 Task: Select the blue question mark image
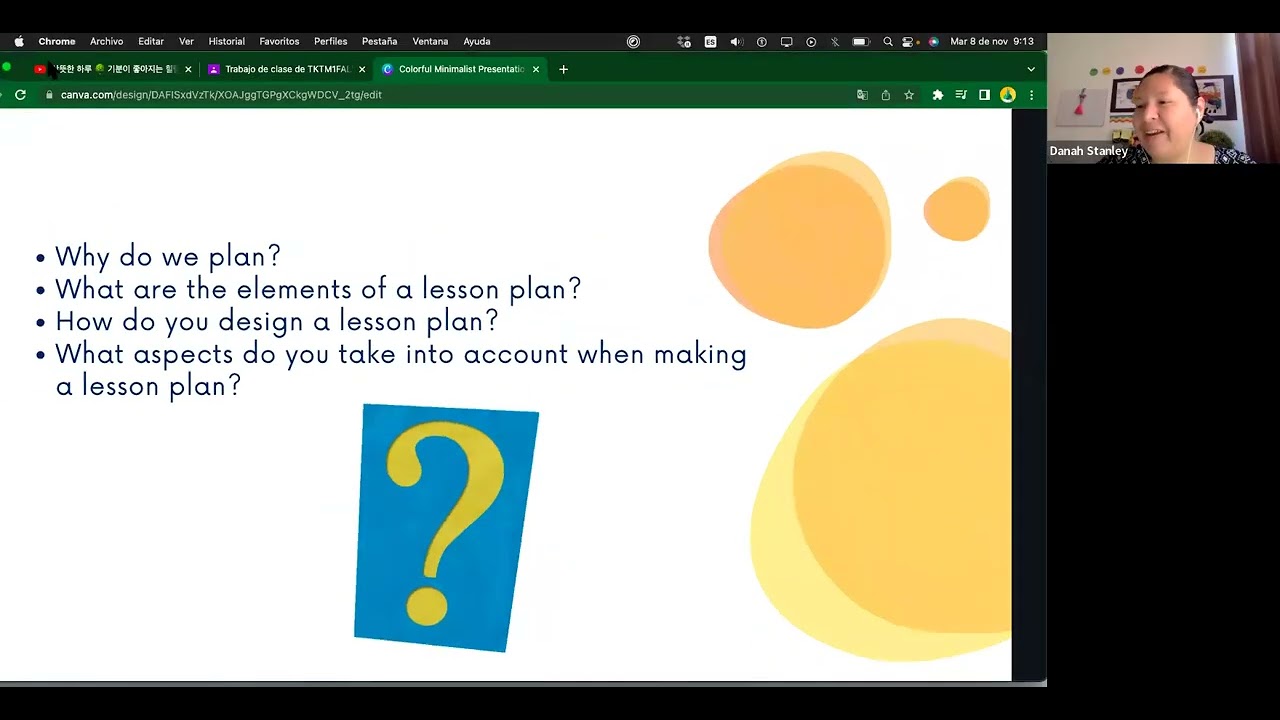click(447, 528)
